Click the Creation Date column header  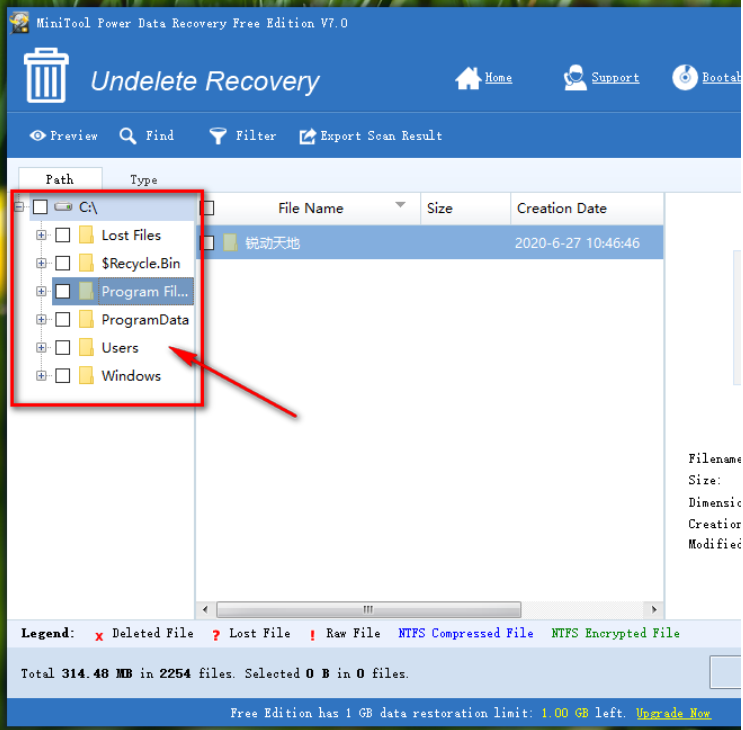coord(587,208)
